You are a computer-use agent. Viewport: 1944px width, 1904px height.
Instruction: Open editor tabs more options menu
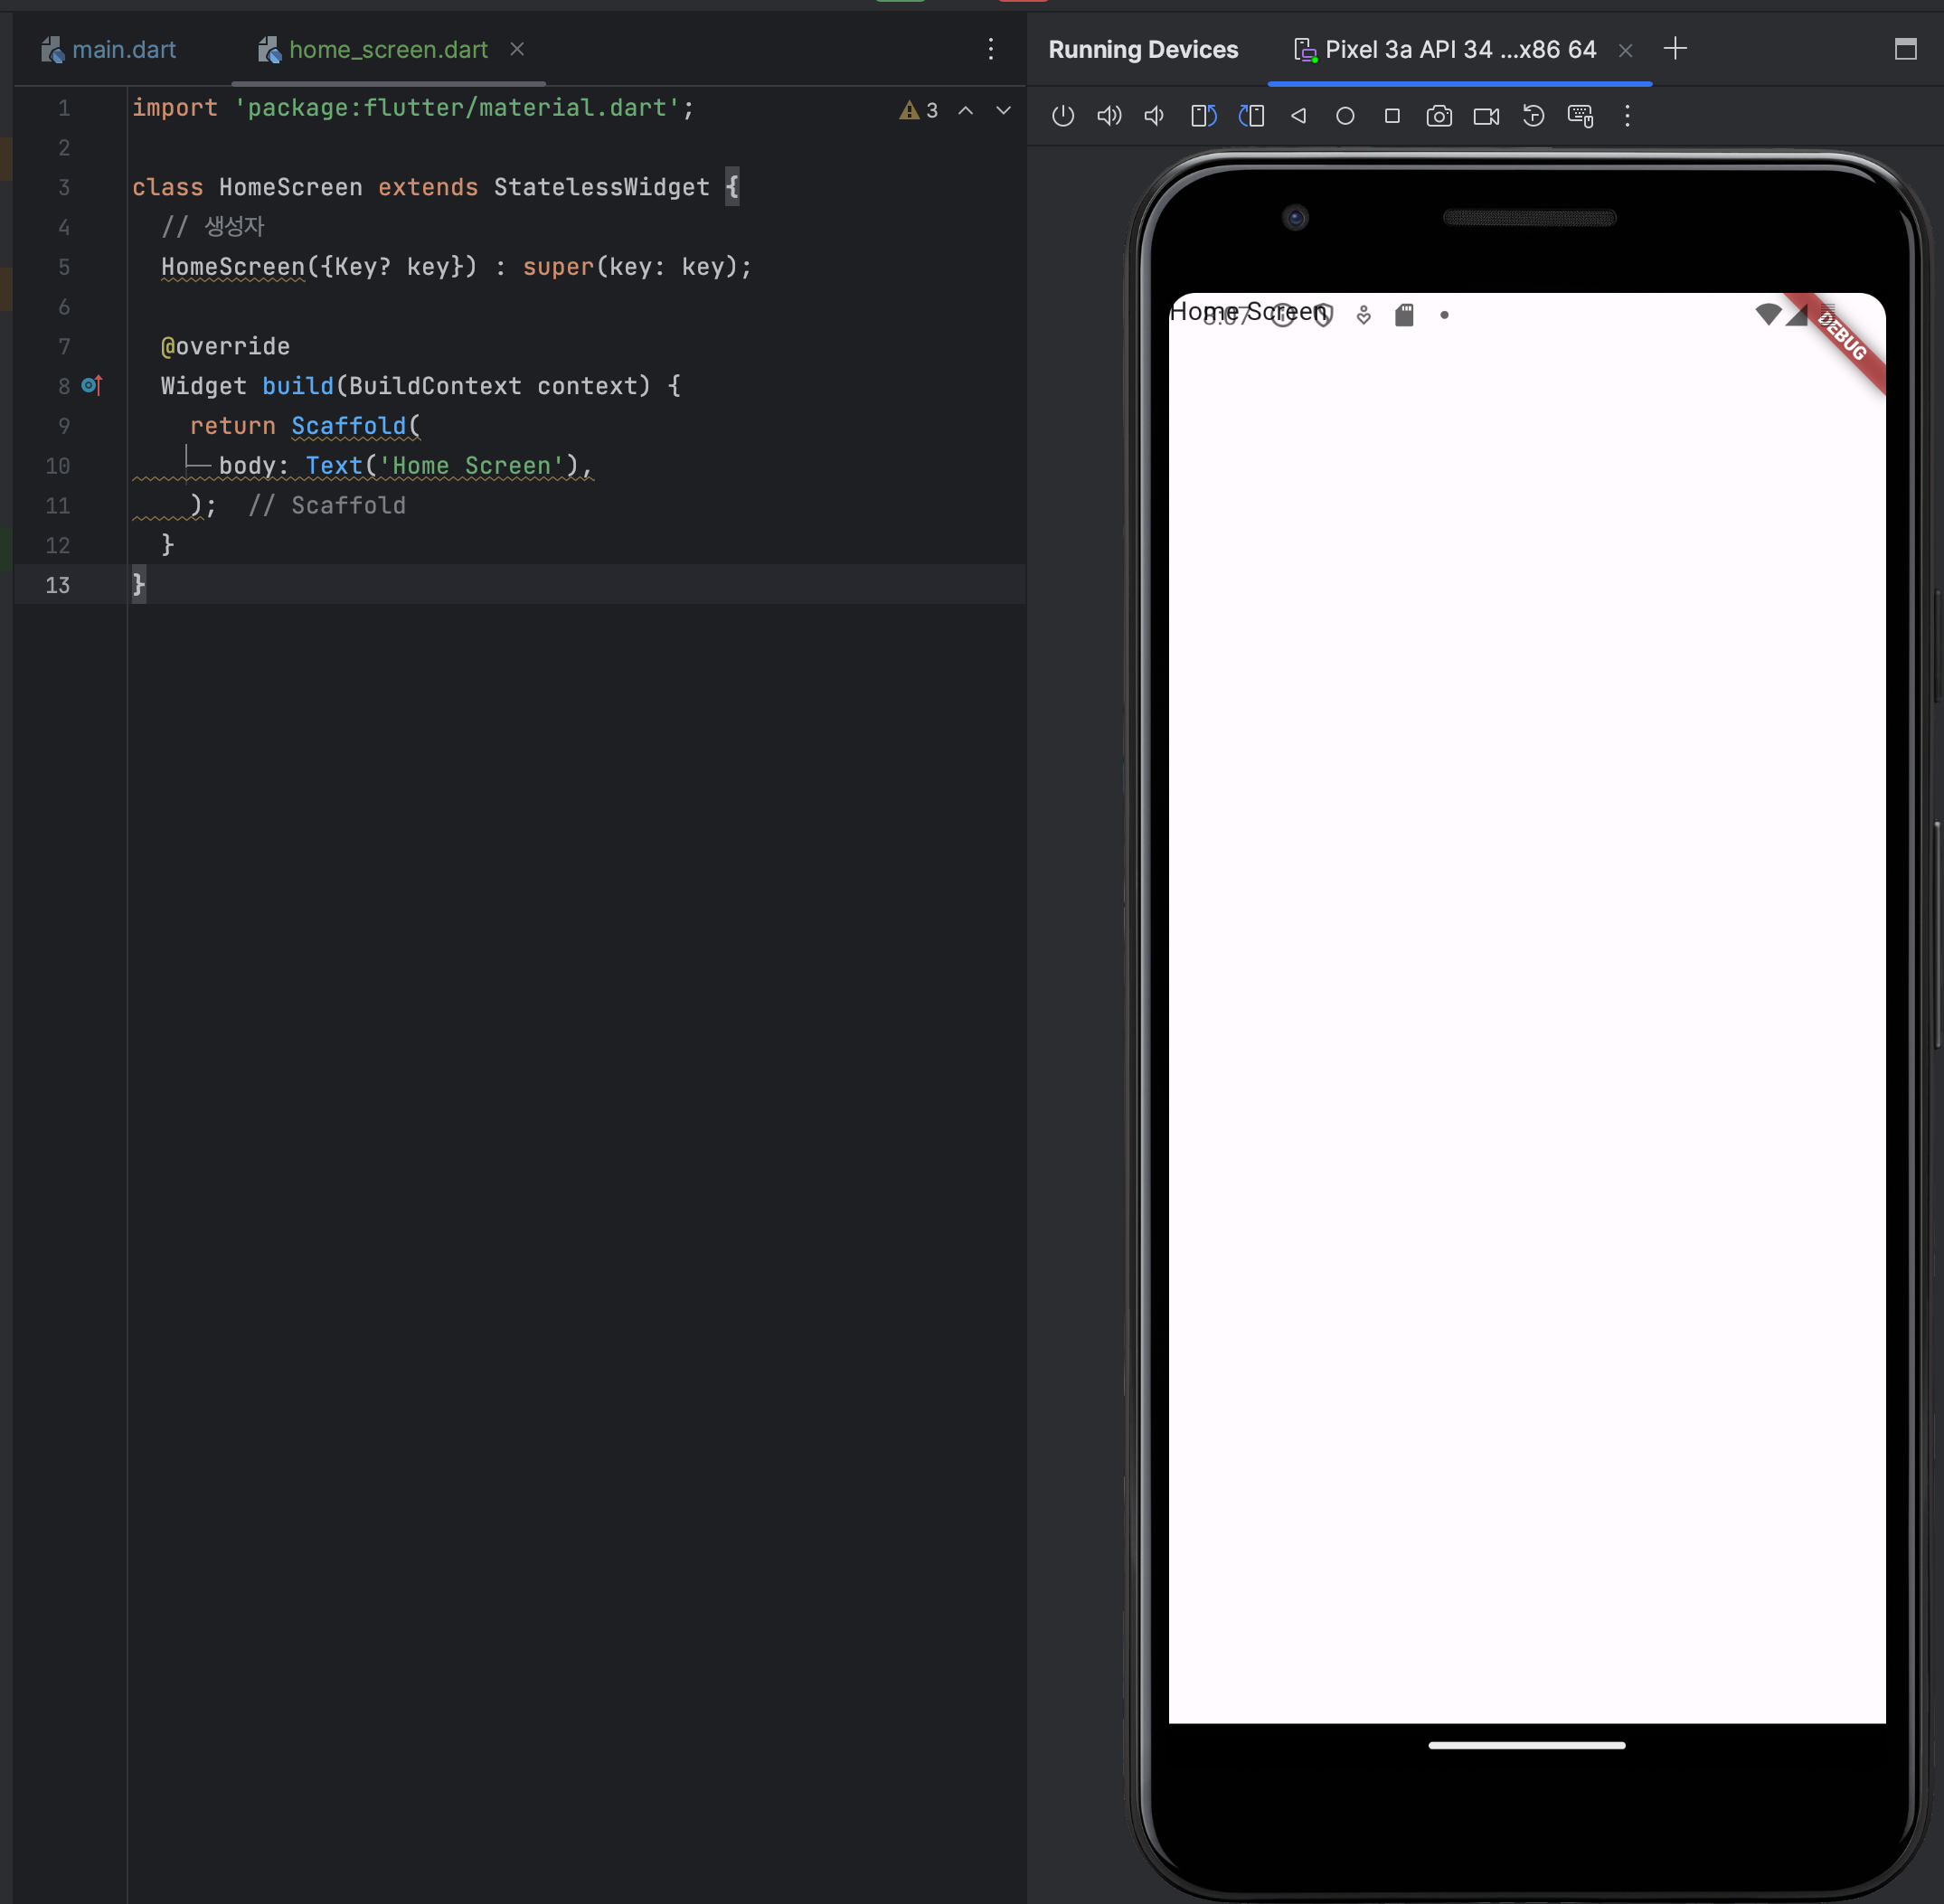[x=991, y=49]
